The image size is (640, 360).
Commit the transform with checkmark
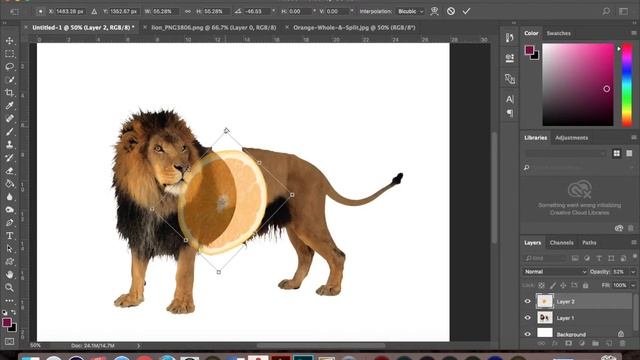(466, 11)
